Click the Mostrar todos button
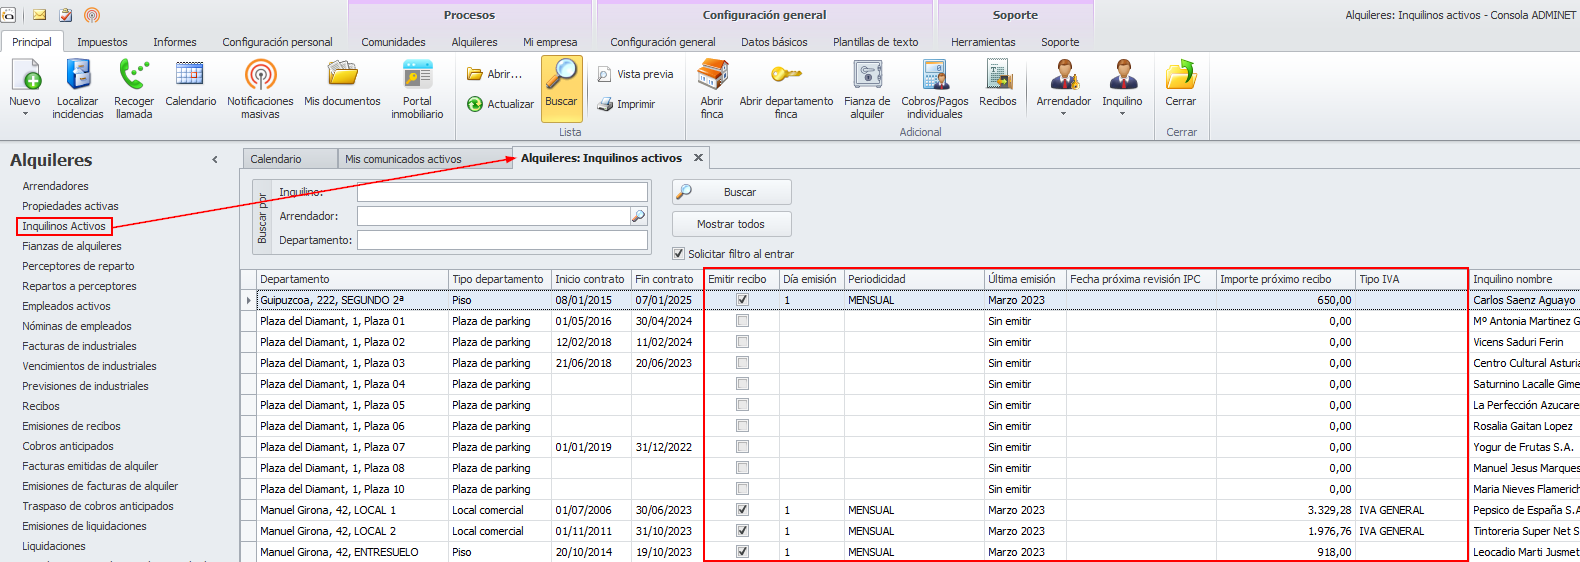1580x562 pixels. point(731,224)
